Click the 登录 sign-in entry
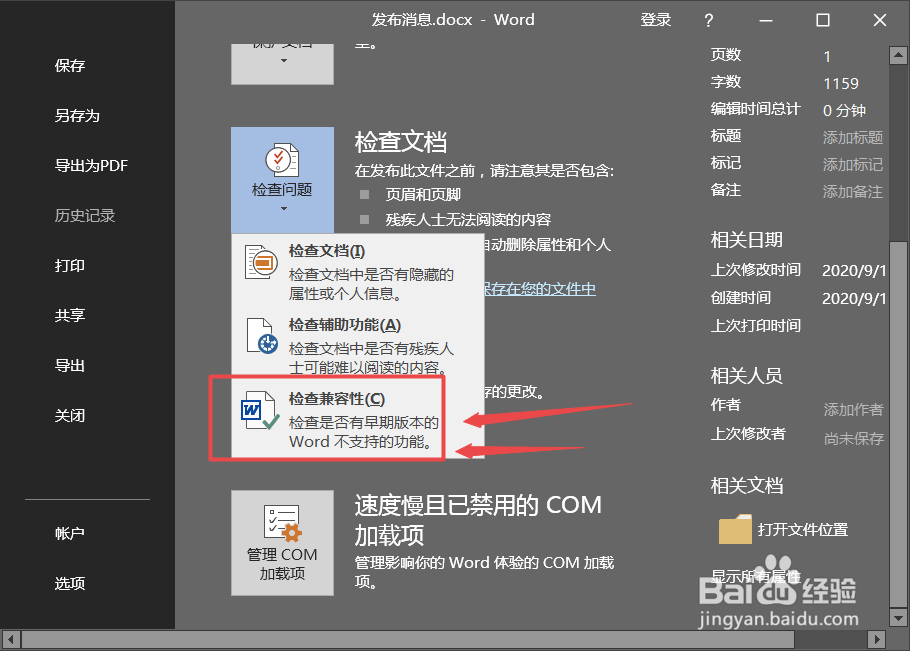 (656, 19)
